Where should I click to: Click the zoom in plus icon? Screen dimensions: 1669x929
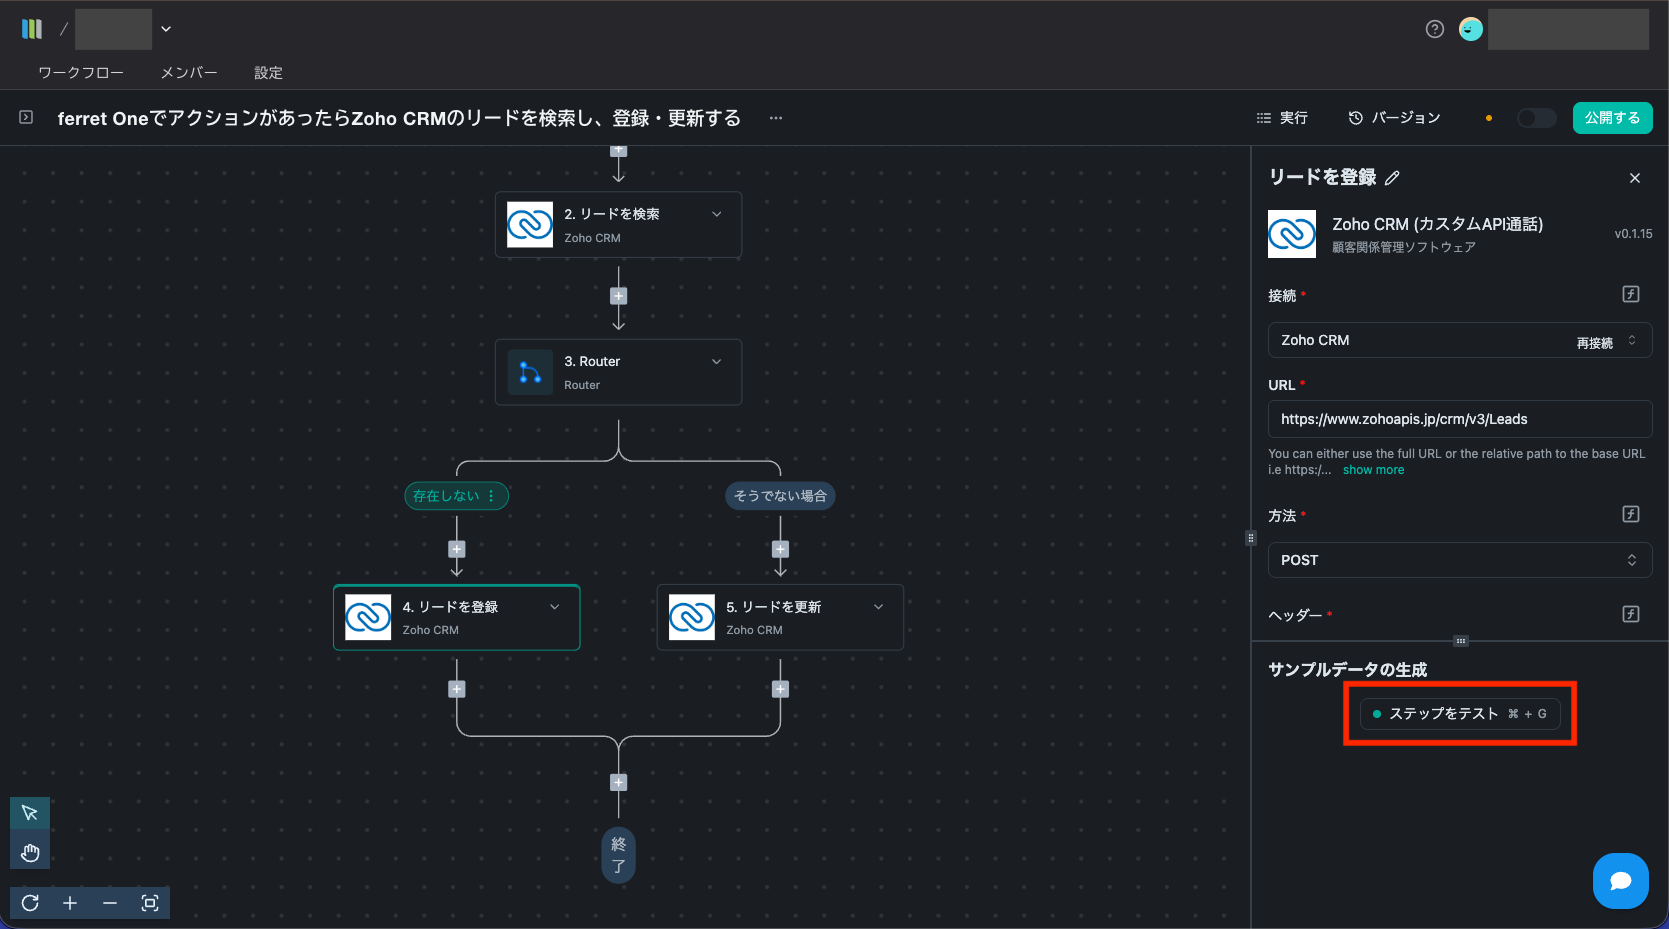pyautogui.click(x=70, y=903)
